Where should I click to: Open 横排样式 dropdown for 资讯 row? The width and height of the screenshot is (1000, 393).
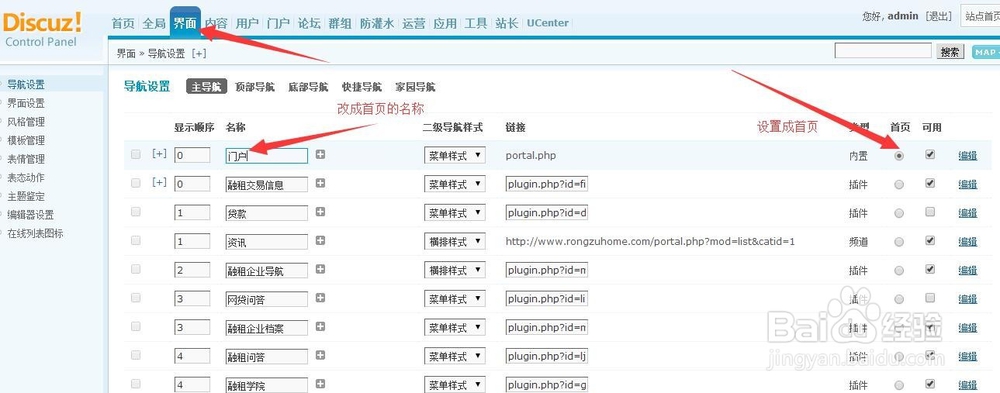tap(455, 242)
